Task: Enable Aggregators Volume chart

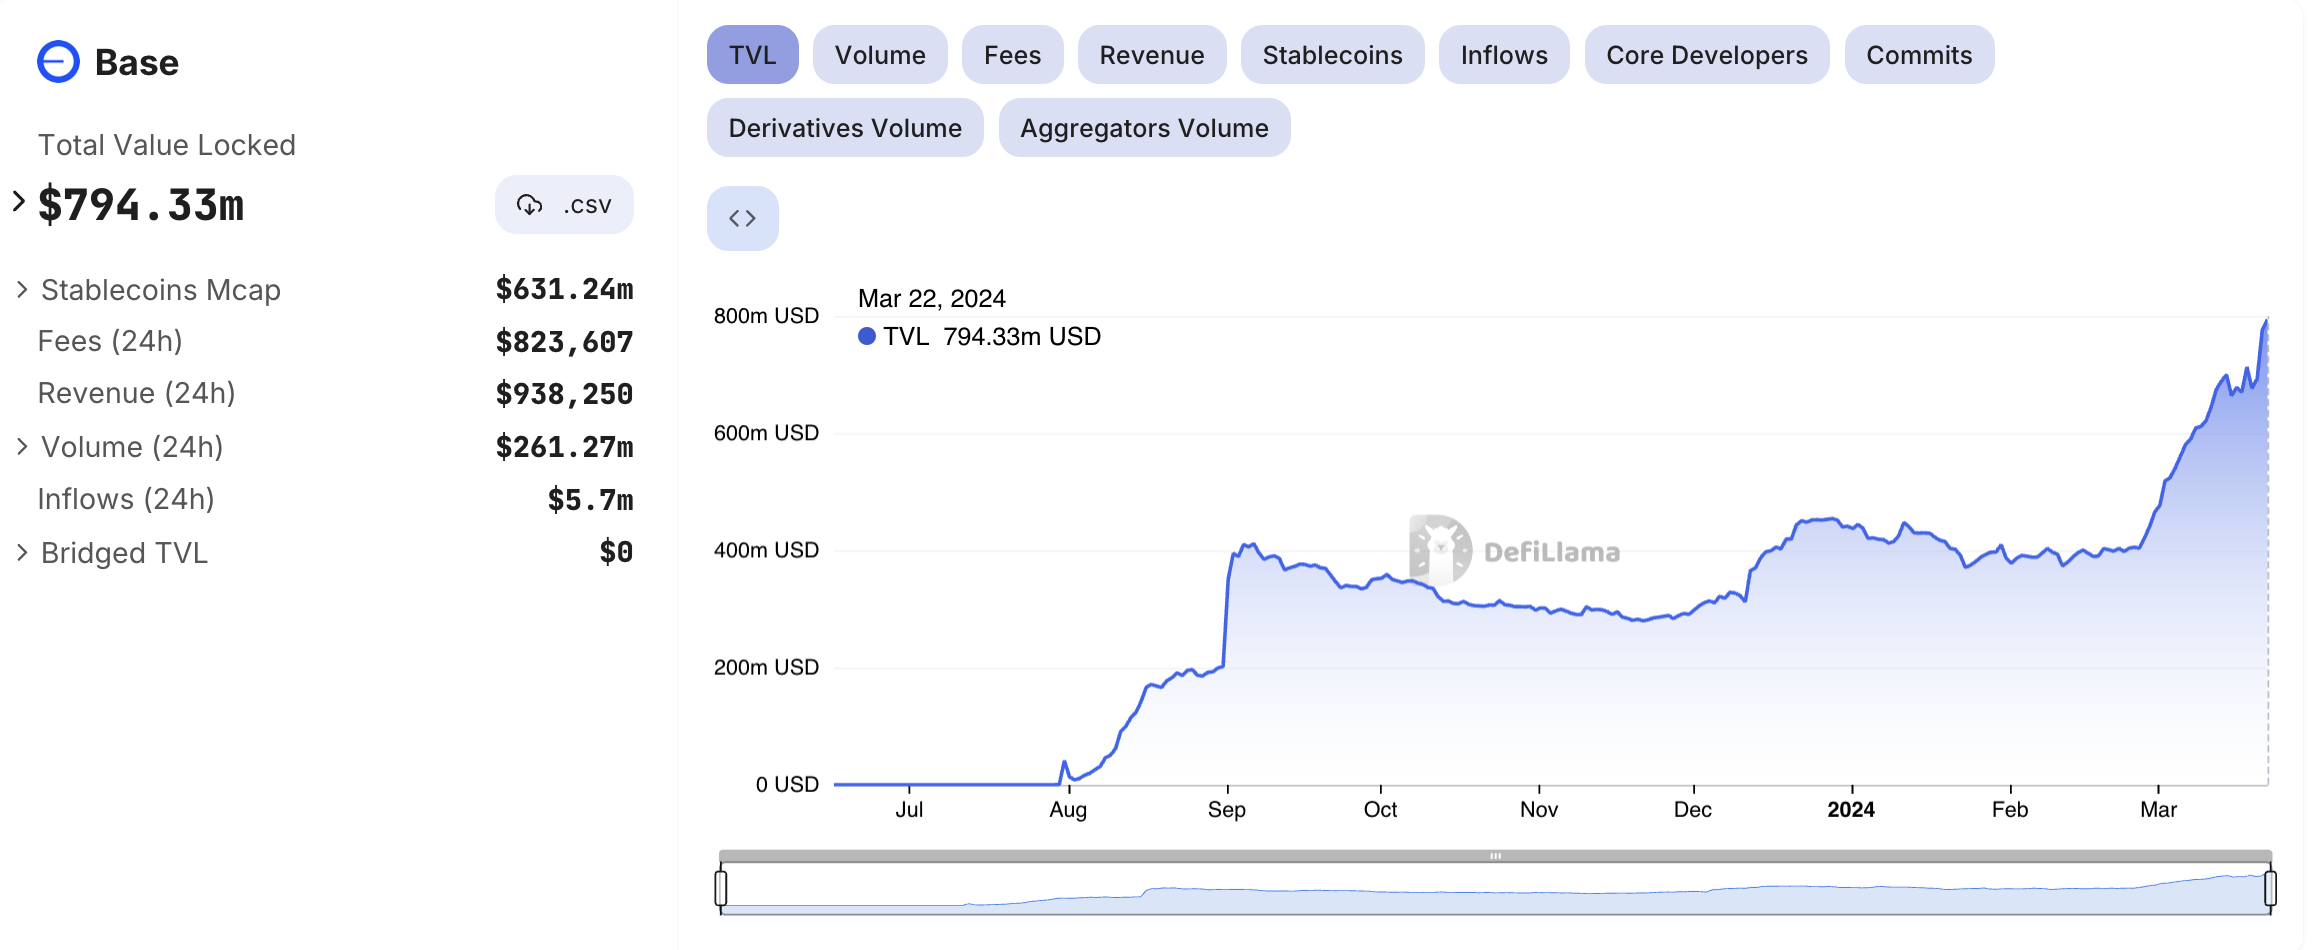Action: (x=1144, y=128)
